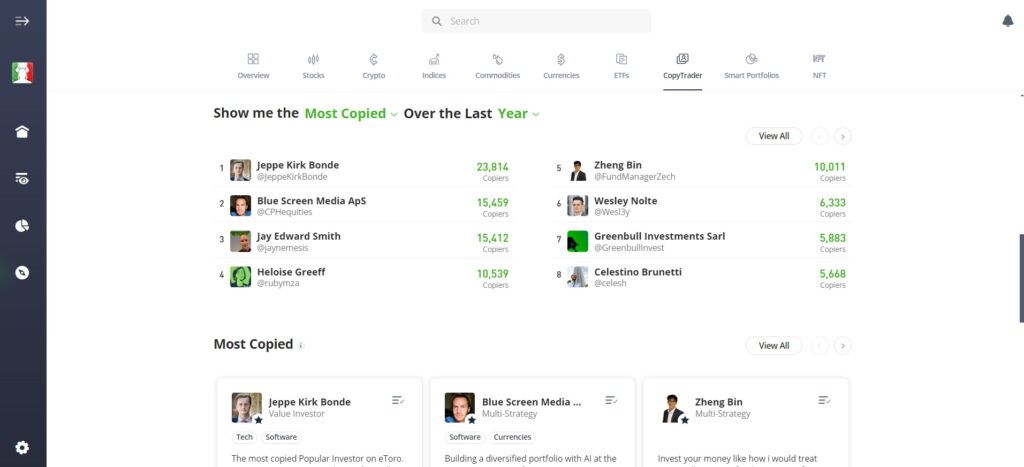Viewport: 1024px width, 467px height.
Task: Click the @FundManagerZech username
Action: coord(635,177)
